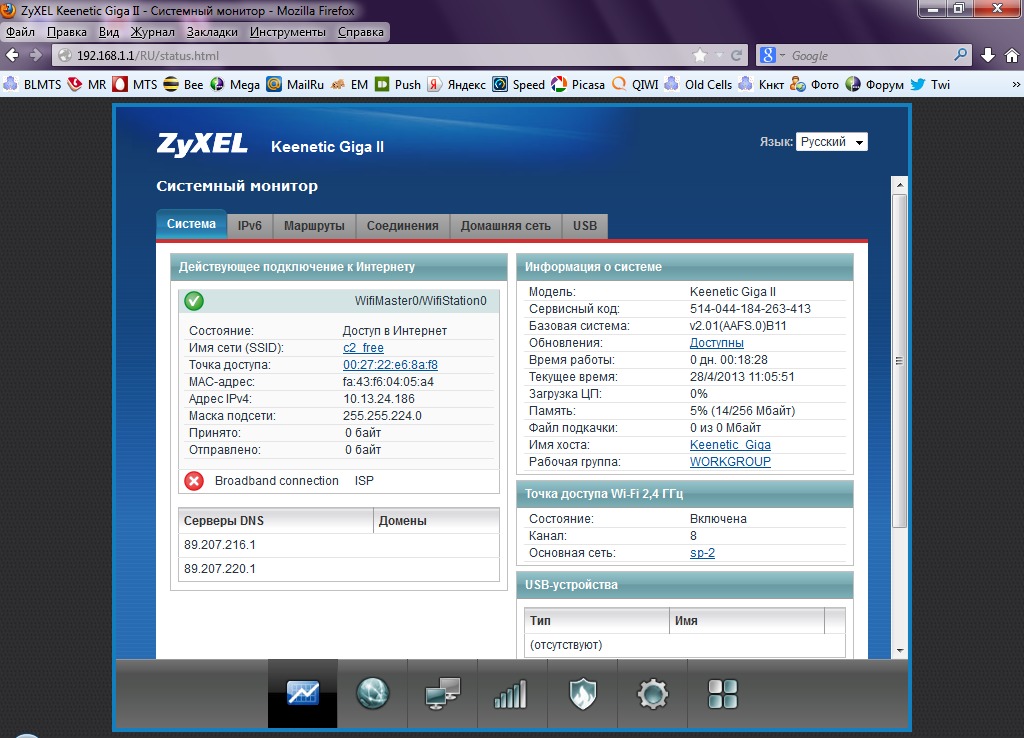Open the Twi bookmark in bookmarks toolbar
1024x738 pixels.
tap(930, 85)
